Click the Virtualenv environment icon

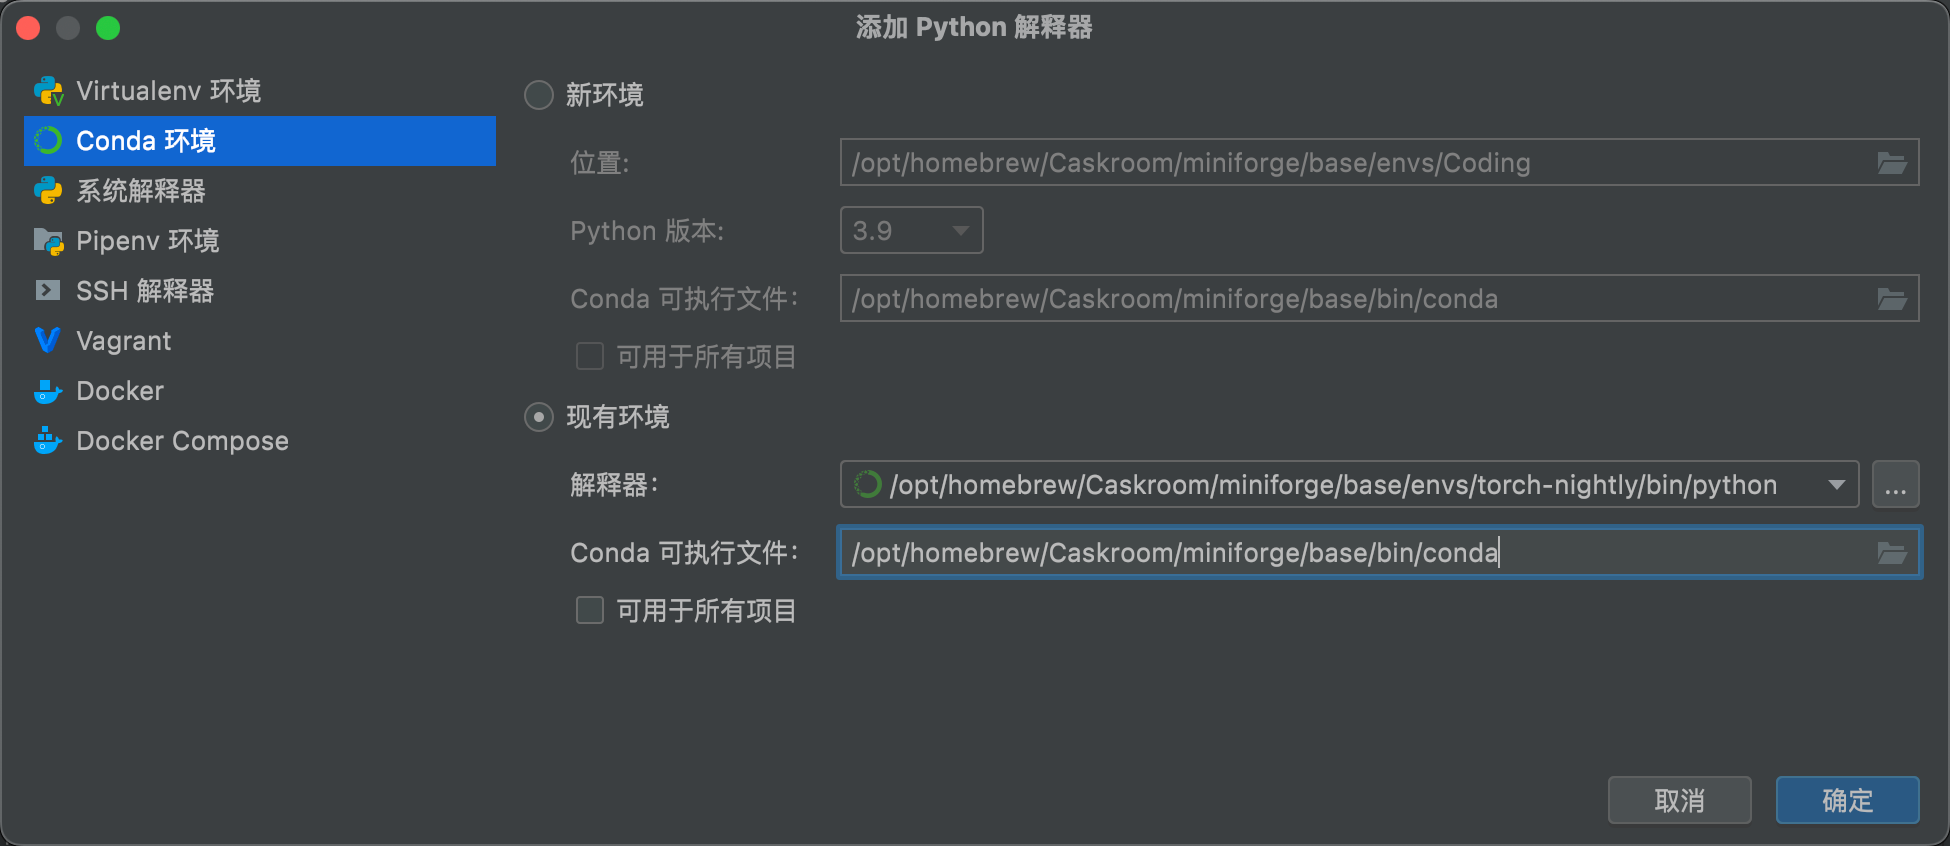(x=48, y=91)
